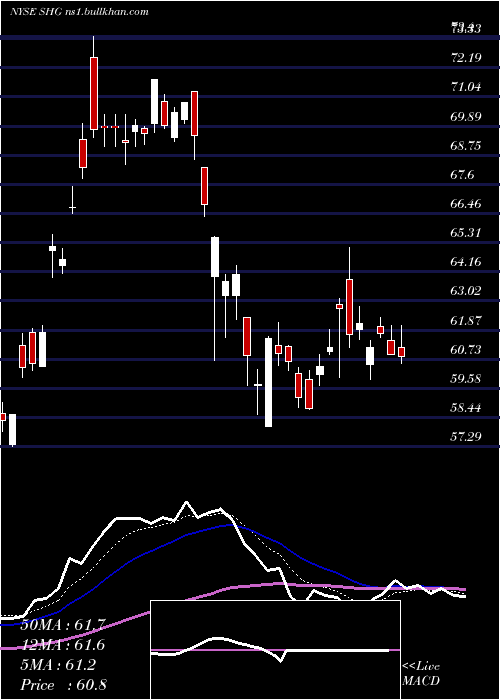Click the 'NYSE SHG ns1.bullkhan.com' title text
Image resolution: width=500 pixels, height=700 pixels.
click(x=79, y=12)
